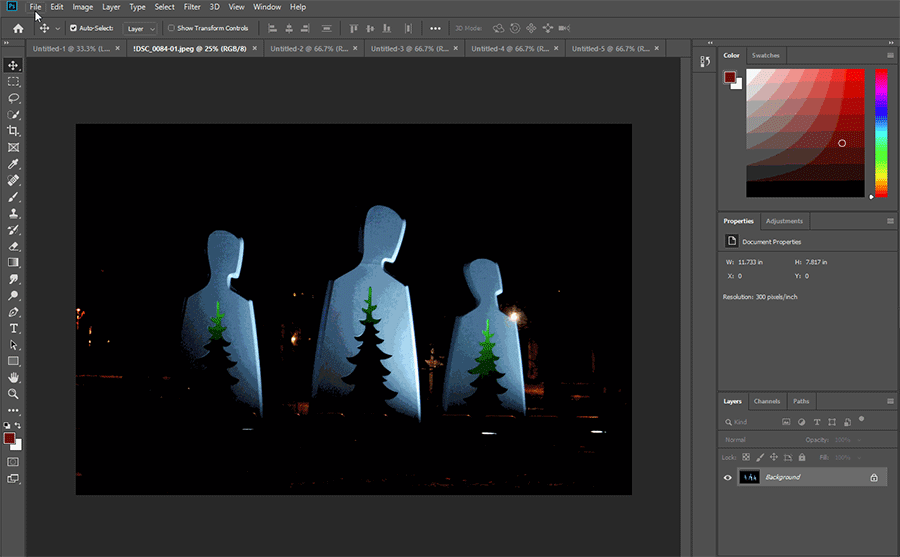Hide the Background layer eye icon
The width and height of the screenshot is (900, 557).
727,478
